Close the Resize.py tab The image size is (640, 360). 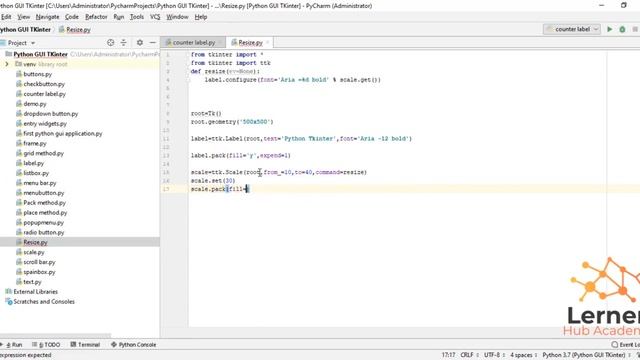(268, 42)
